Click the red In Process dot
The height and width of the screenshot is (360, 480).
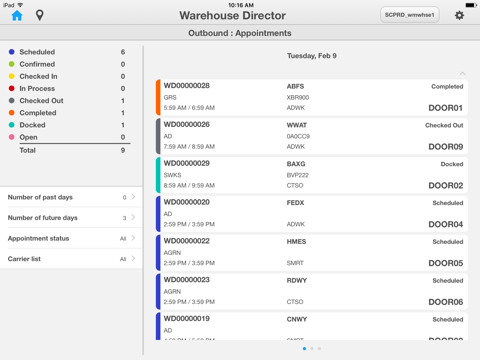tap(12, 88)
